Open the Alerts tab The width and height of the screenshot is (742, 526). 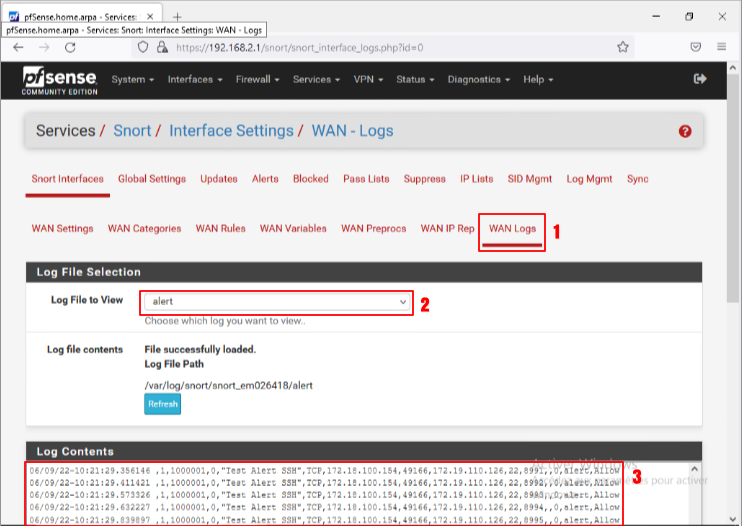(265, 179)
